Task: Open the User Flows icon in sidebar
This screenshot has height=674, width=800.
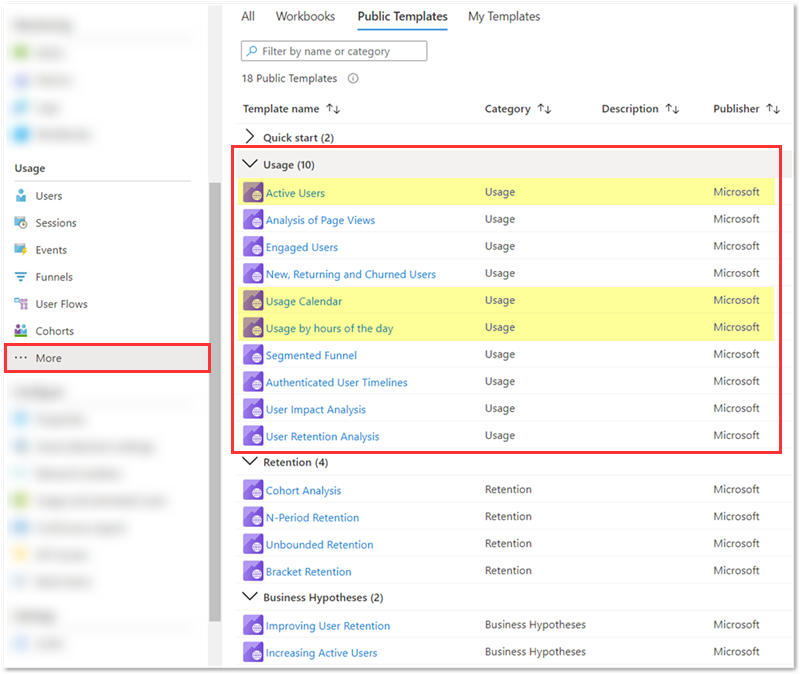Action: point(21,304)
